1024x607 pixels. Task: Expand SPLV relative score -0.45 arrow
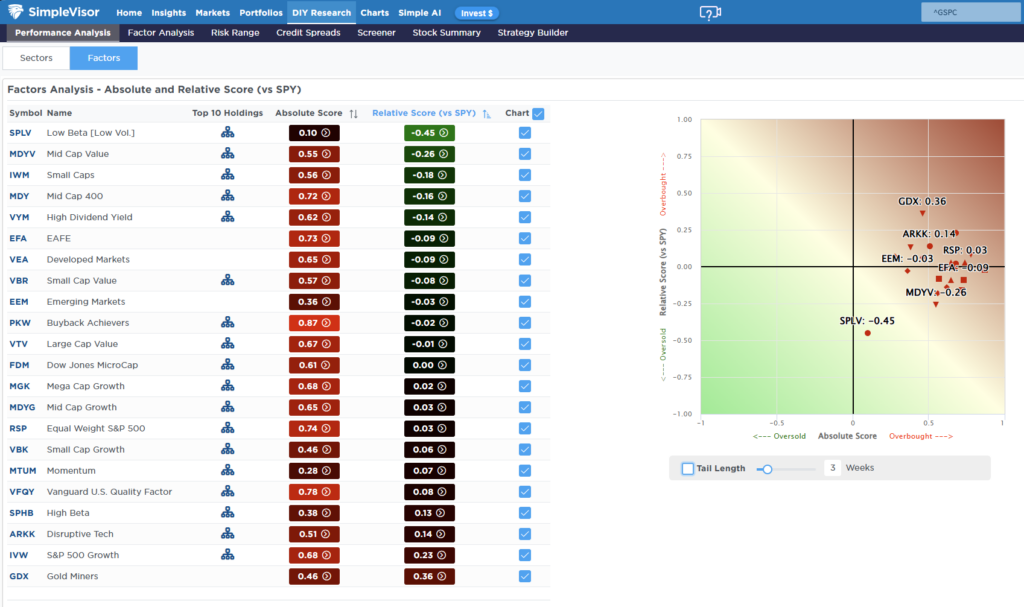[x=444, y=133]
